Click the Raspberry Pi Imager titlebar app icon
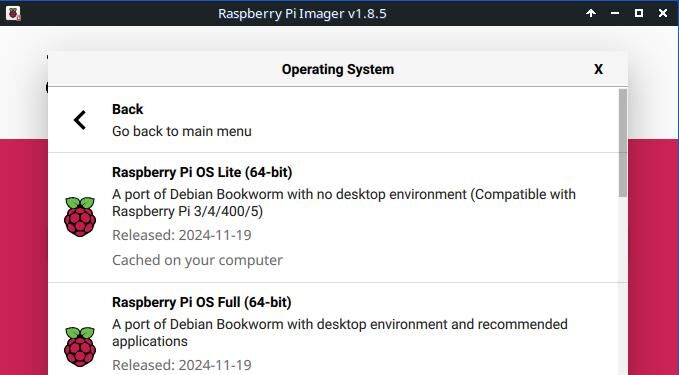679x375 pixels. (13, 13)
